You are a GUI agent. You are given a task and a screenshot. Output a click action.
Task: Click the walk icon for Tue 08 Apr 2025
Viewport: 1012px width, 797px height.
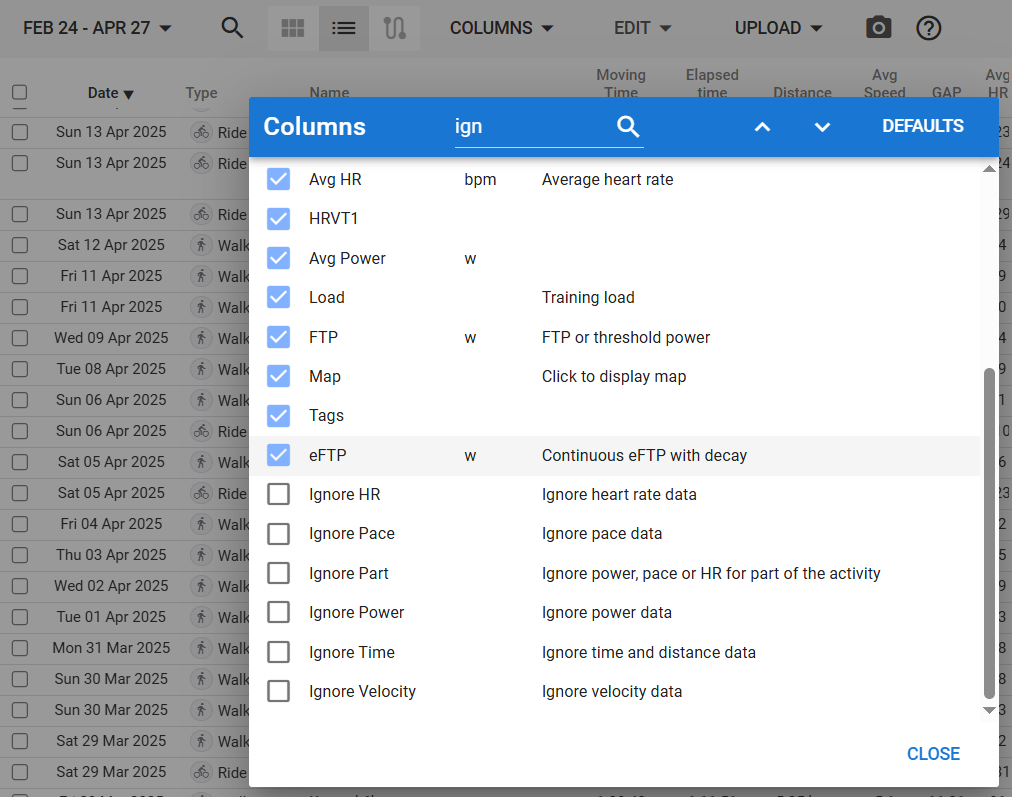pyautogui.click(x=201, y=369)
